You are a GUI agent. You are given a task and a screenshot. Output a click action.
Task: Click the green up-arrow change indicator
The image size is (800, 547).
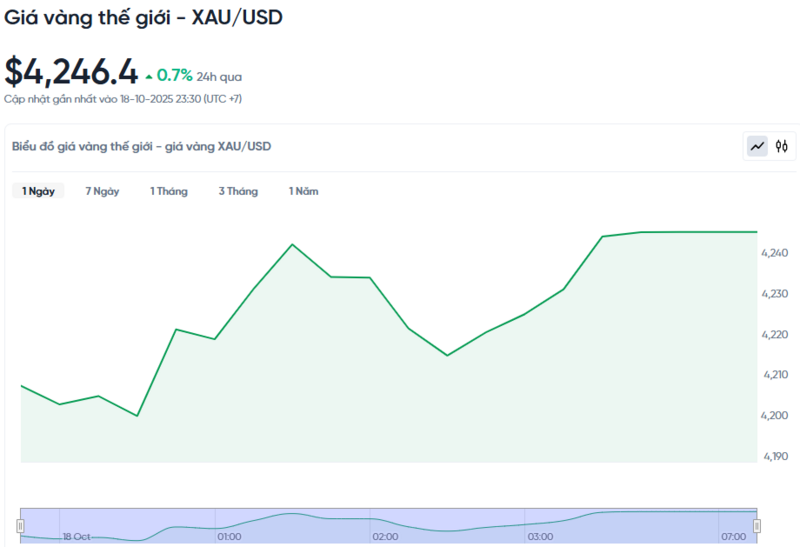[x=149, y=76]
